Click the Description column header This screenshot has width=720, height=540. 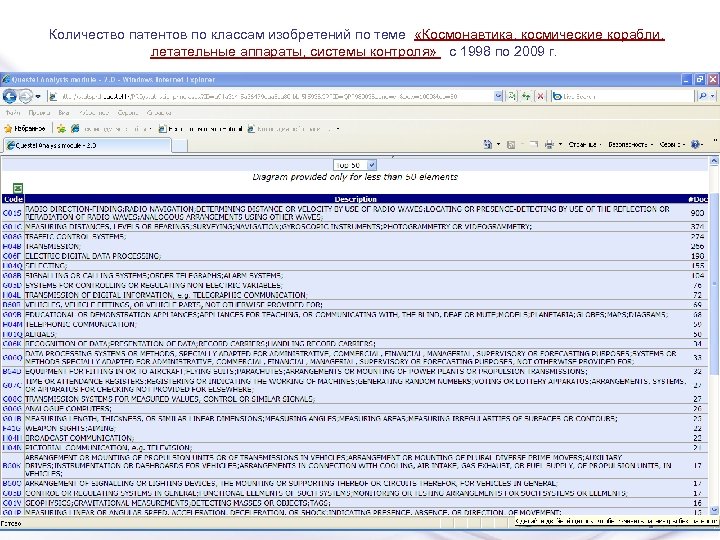point(356,199)
